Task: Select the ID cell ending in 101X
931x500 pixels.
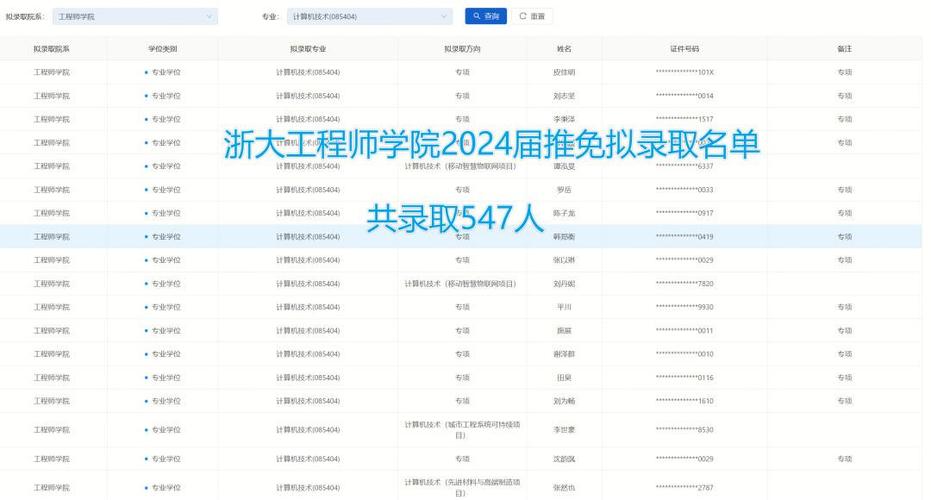Action: pyautogui.click(x=685, y=72)
